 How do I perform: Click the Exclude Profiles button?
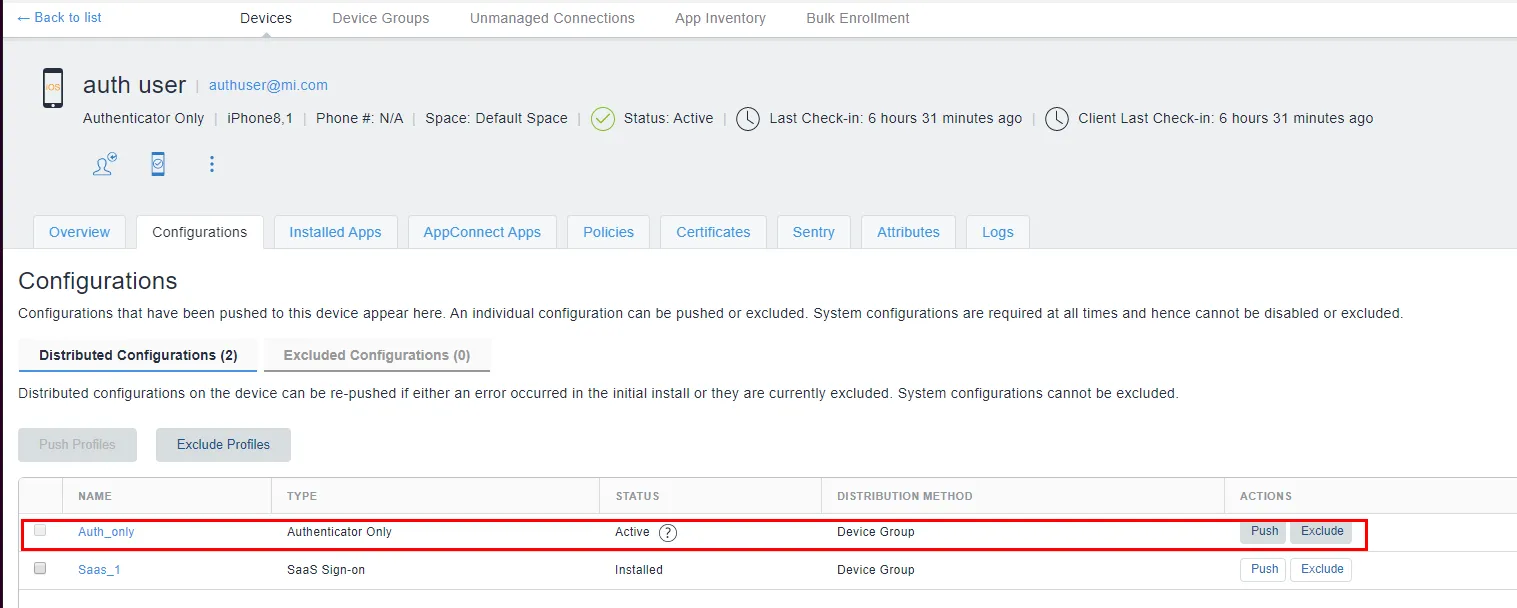tap(223, 445)
